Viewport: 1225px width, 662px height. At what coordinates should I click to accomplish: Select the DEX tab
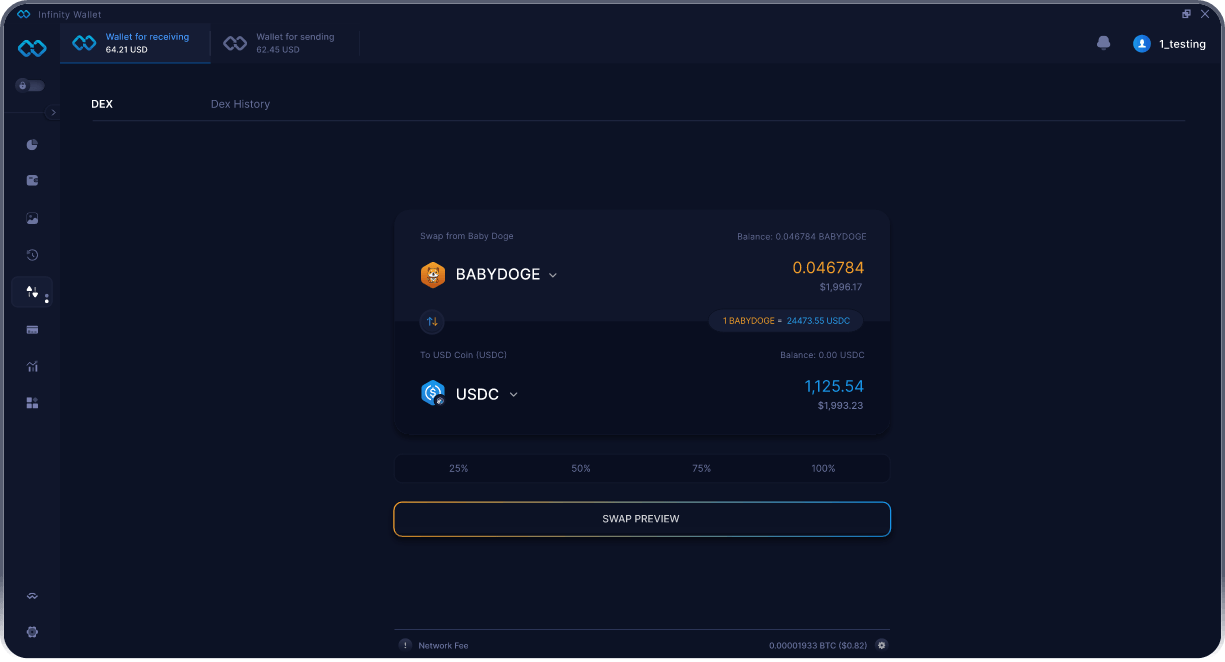[102, 104]
